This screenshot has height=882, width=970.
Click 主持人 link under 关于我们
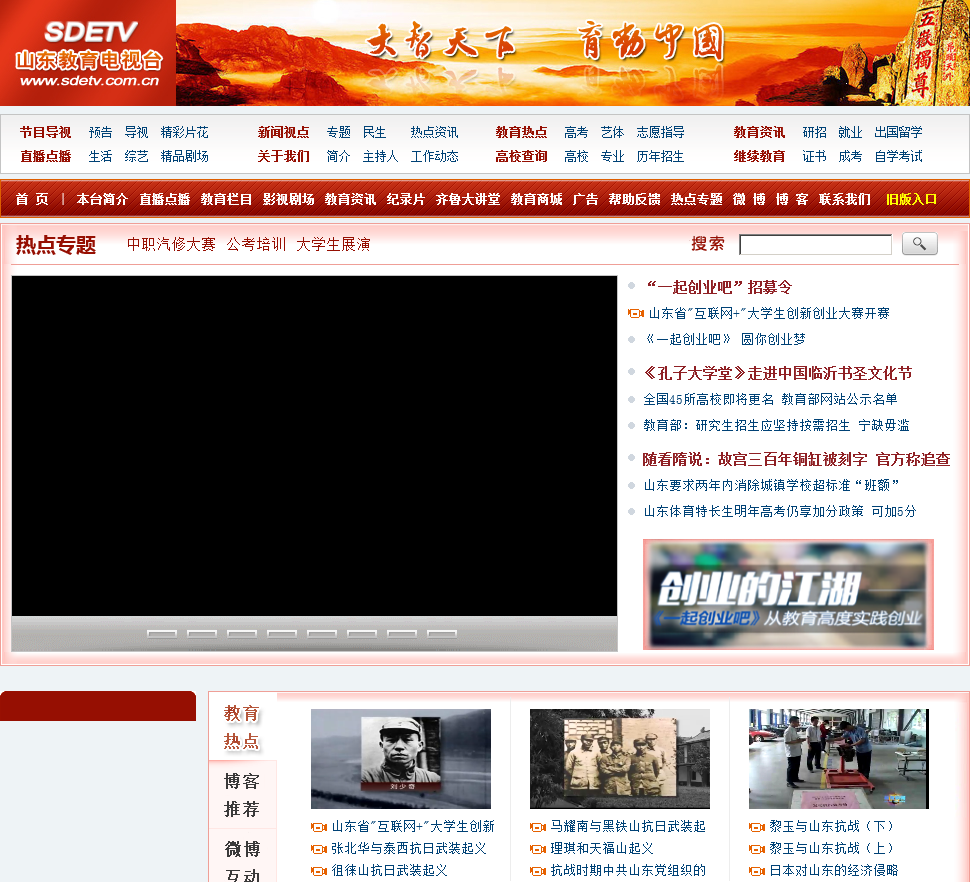point(380,156)
